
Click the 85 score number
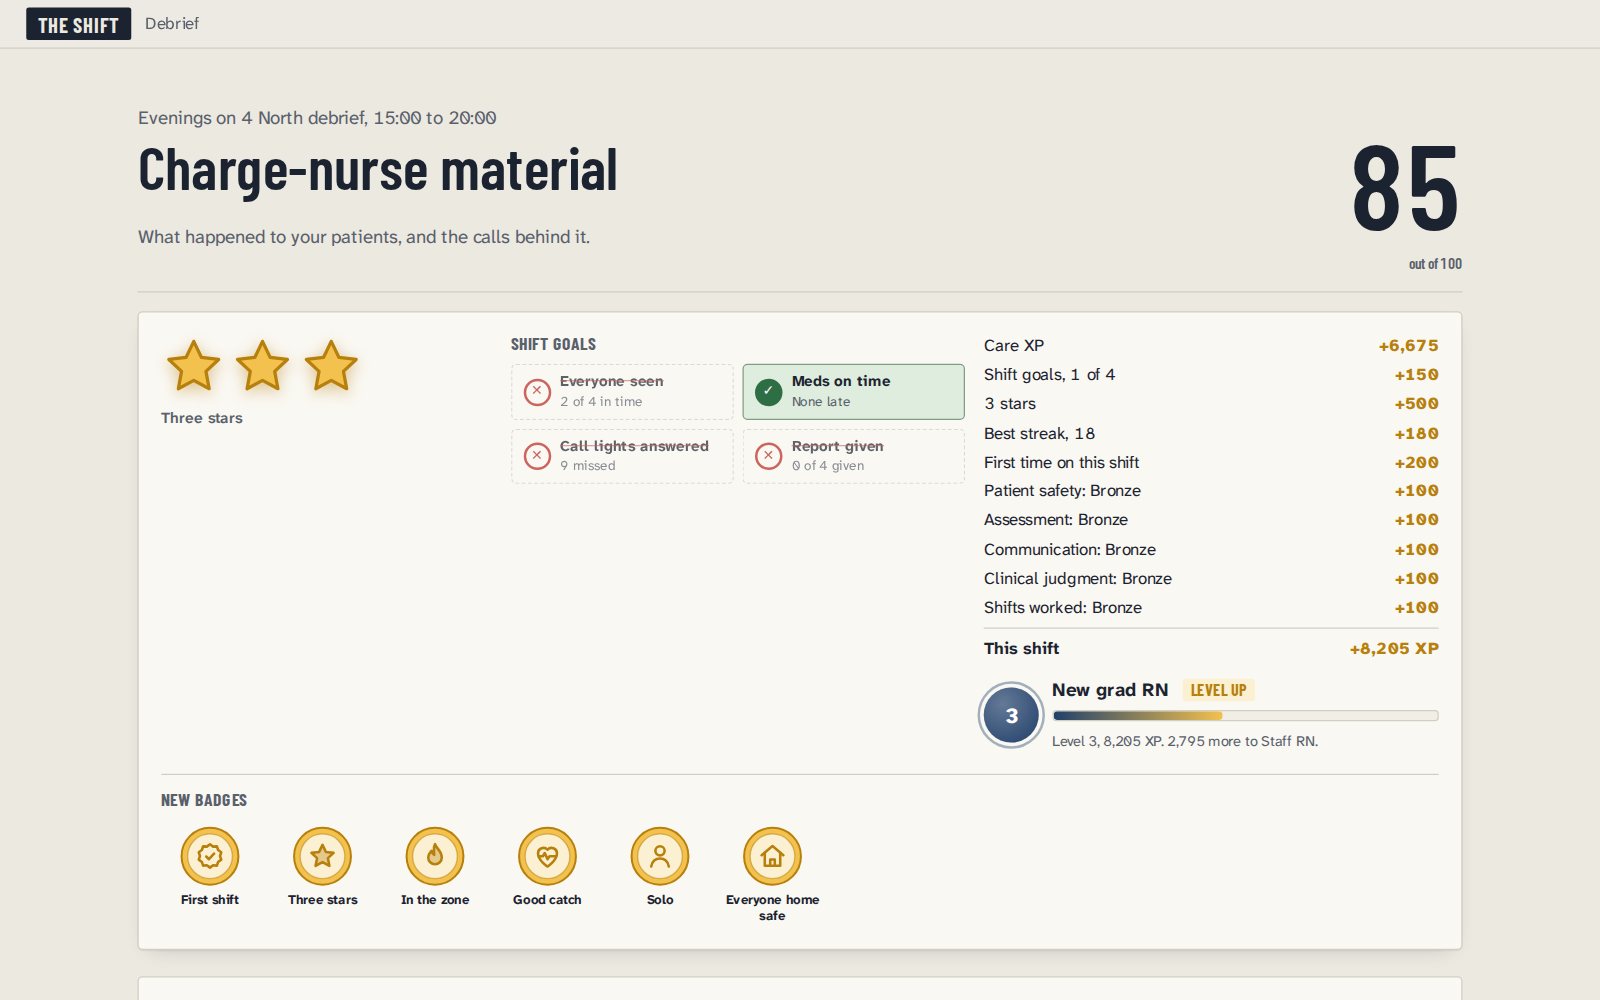(x=1405, y=189)
